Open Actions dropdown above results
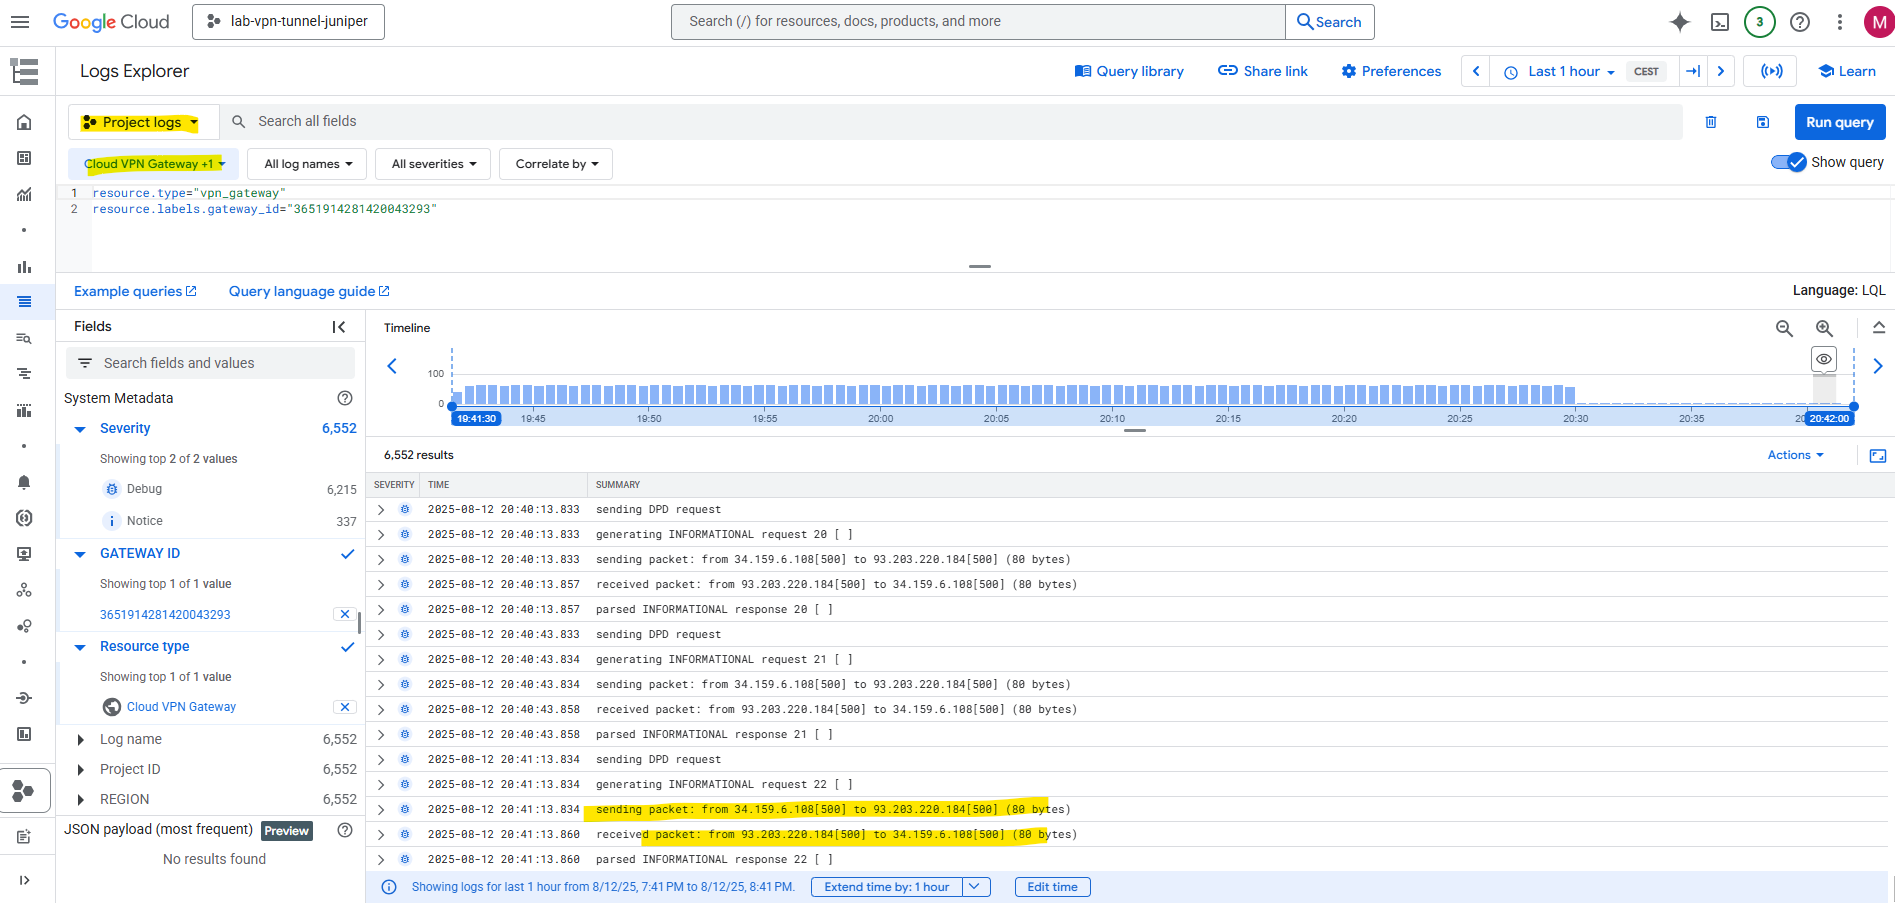 [1795, 455]
